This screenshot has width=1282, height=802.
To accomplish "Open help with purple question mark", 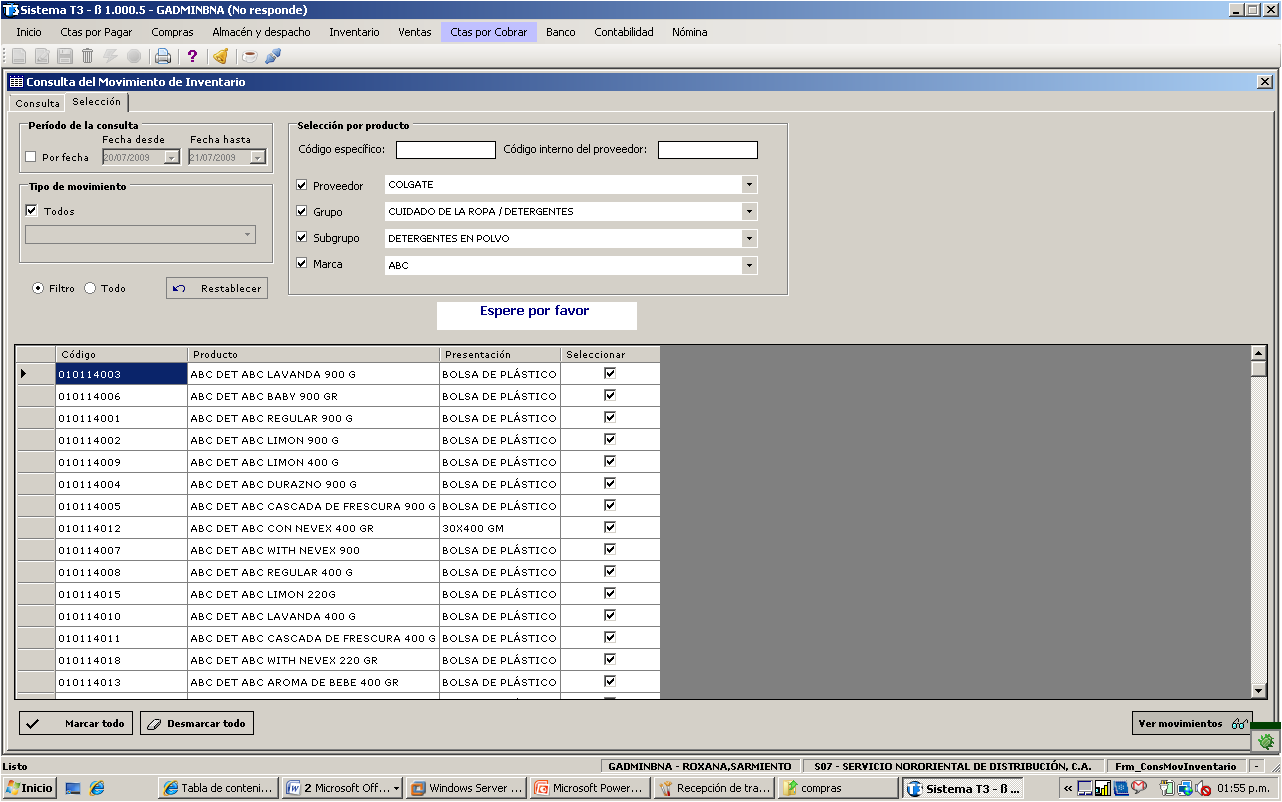I will [x=193, y=56].
